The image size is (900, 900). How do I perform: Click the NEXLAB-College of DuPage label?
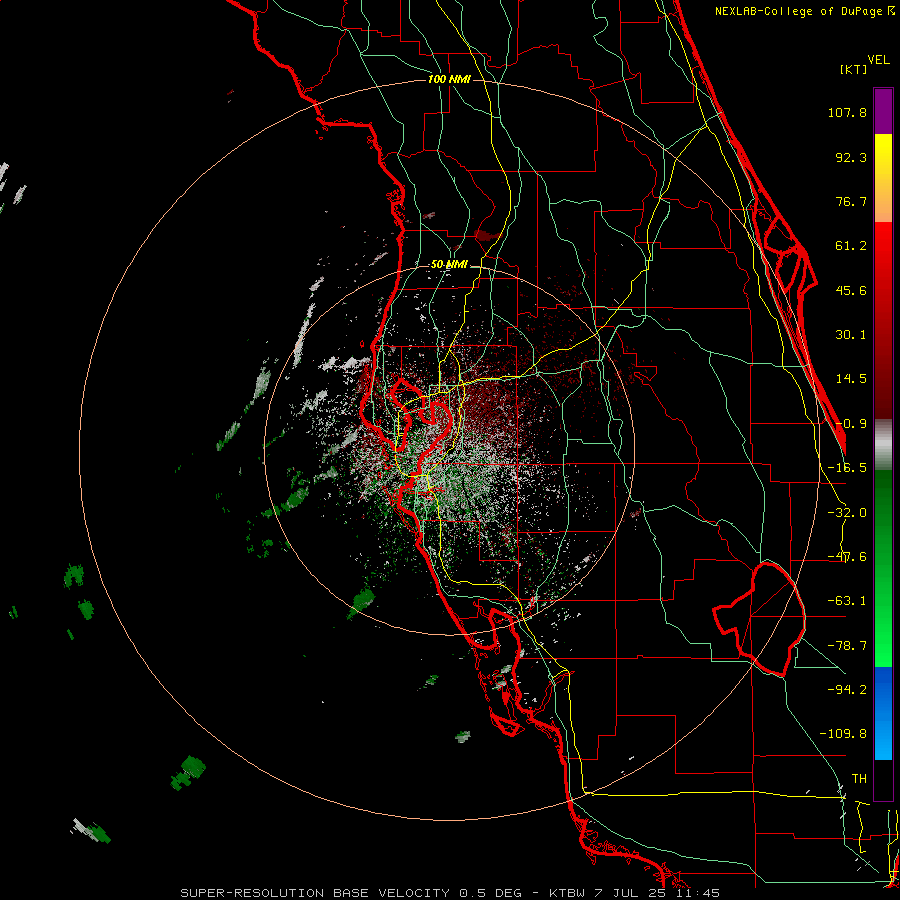(805, 11)
